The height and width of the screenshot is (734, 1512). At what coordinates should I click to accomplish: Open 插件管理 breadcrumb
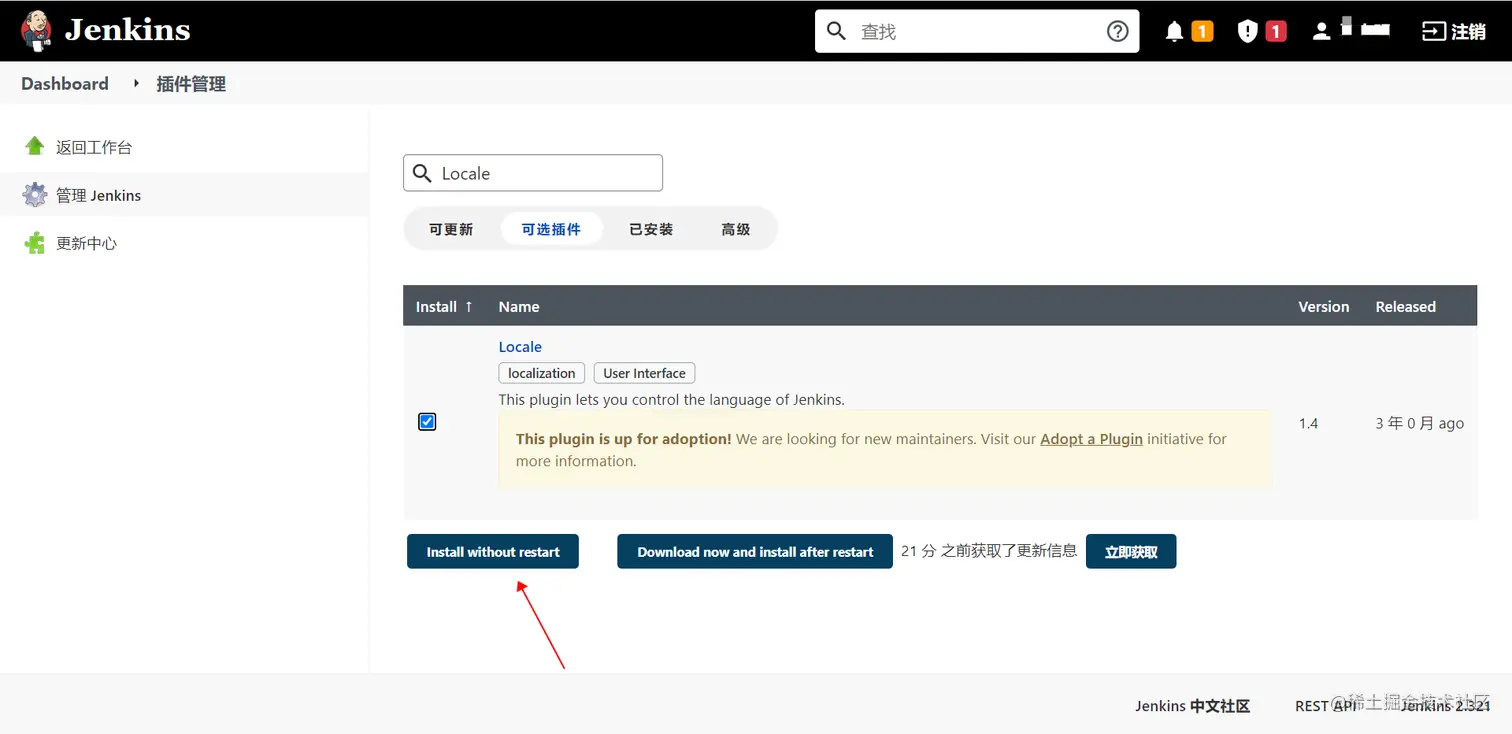point(191,84)
